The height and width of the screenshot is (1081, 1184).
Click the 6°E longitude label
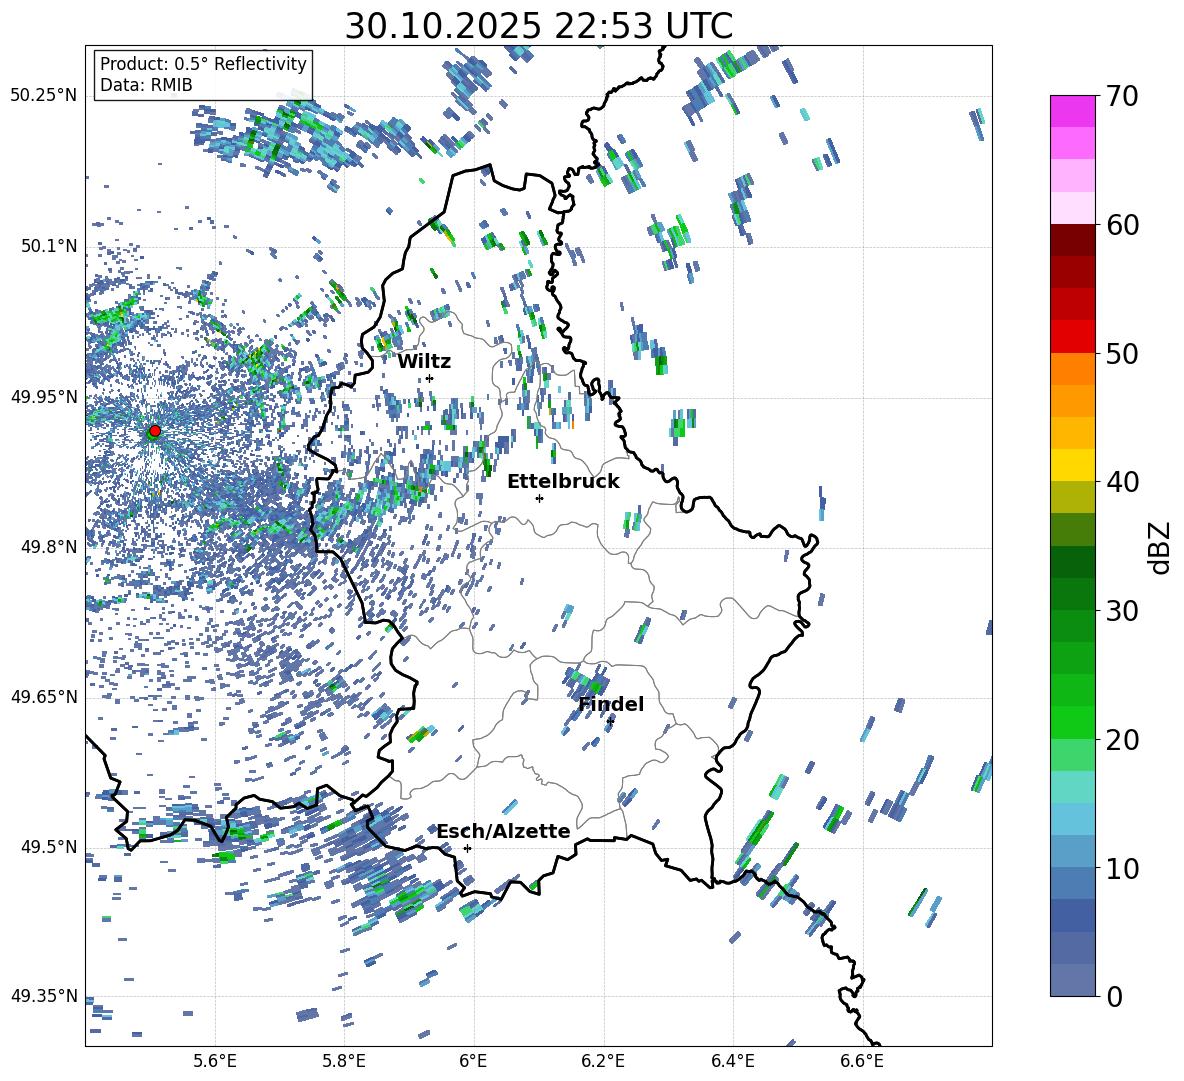[x=473, y=1061]
